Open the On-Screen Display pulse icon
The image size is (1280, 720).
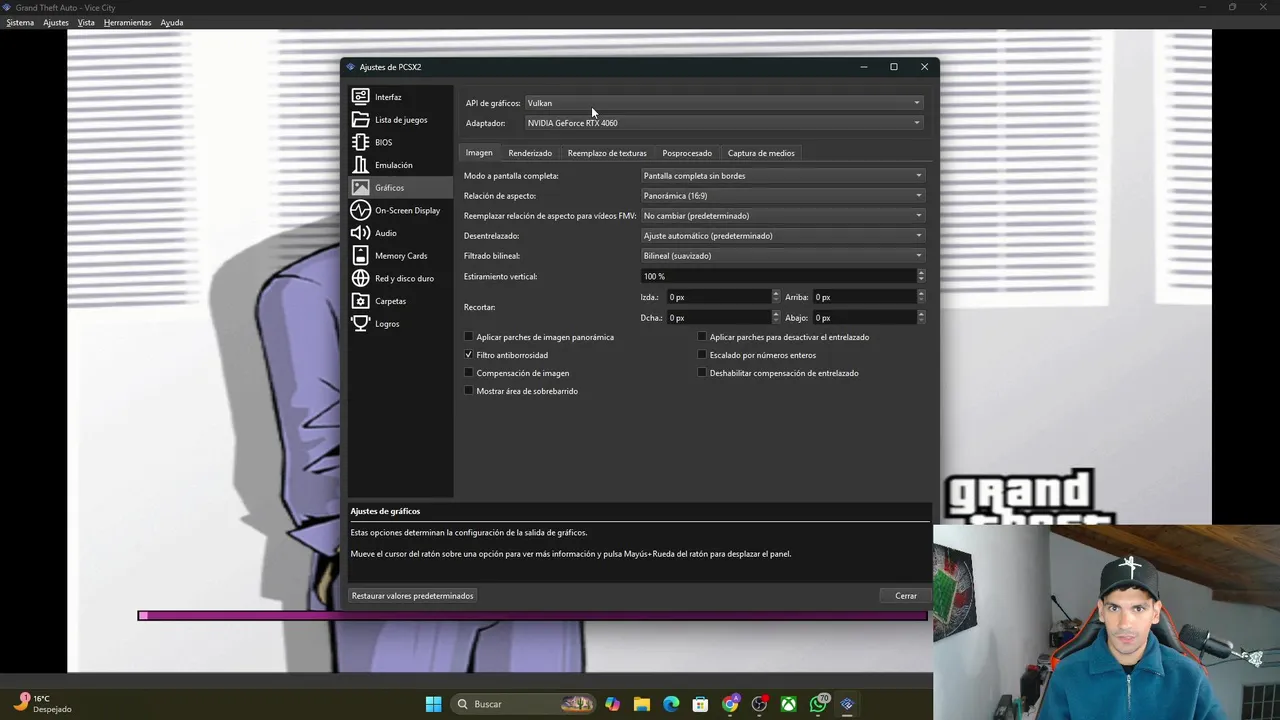tap(360, 210)
